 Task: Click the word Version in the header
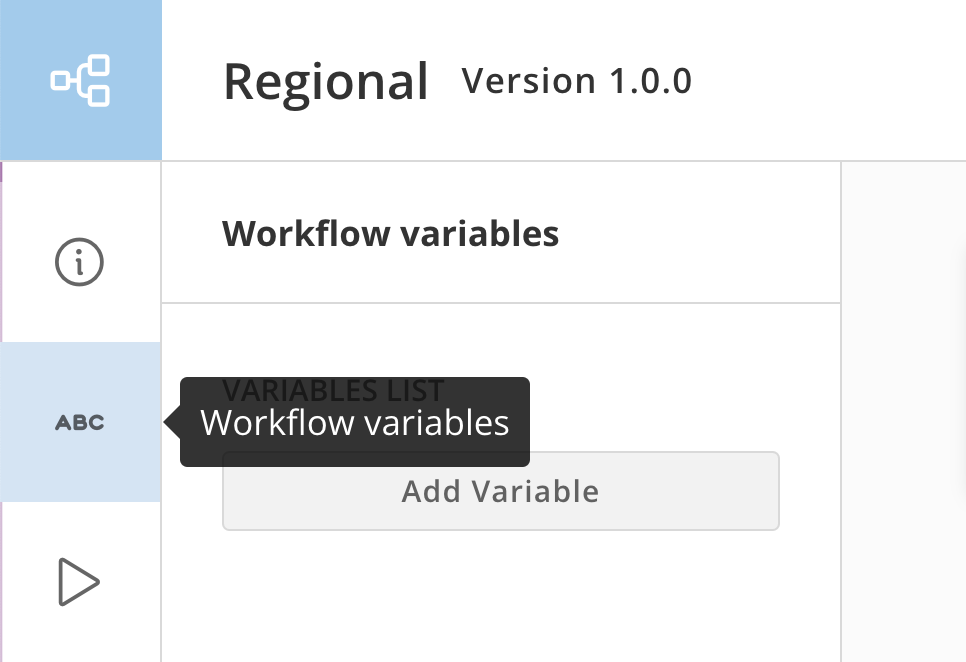529,81
